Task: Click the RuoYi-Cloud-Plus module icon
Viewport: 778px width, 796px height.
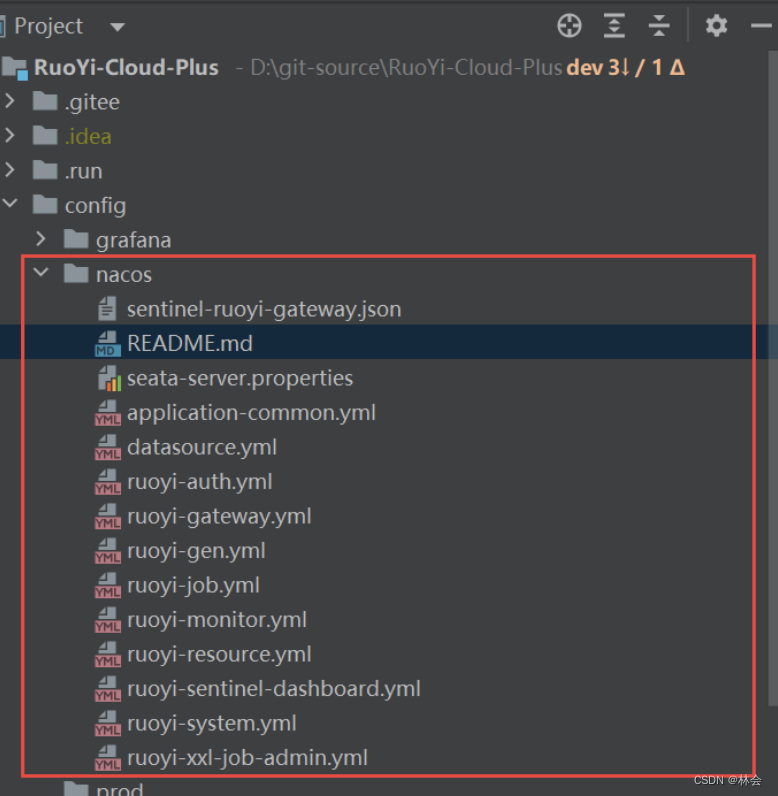Action: point(15,68)
